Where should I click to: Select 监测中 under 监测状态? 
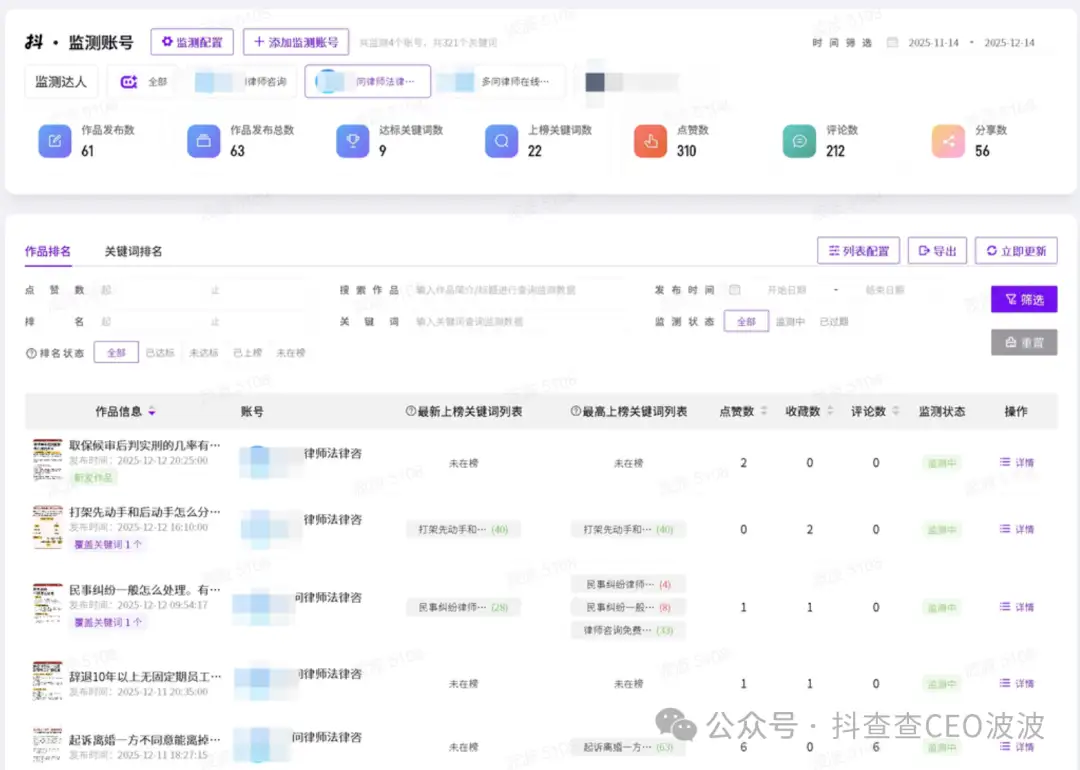click(x=790, y=322)
